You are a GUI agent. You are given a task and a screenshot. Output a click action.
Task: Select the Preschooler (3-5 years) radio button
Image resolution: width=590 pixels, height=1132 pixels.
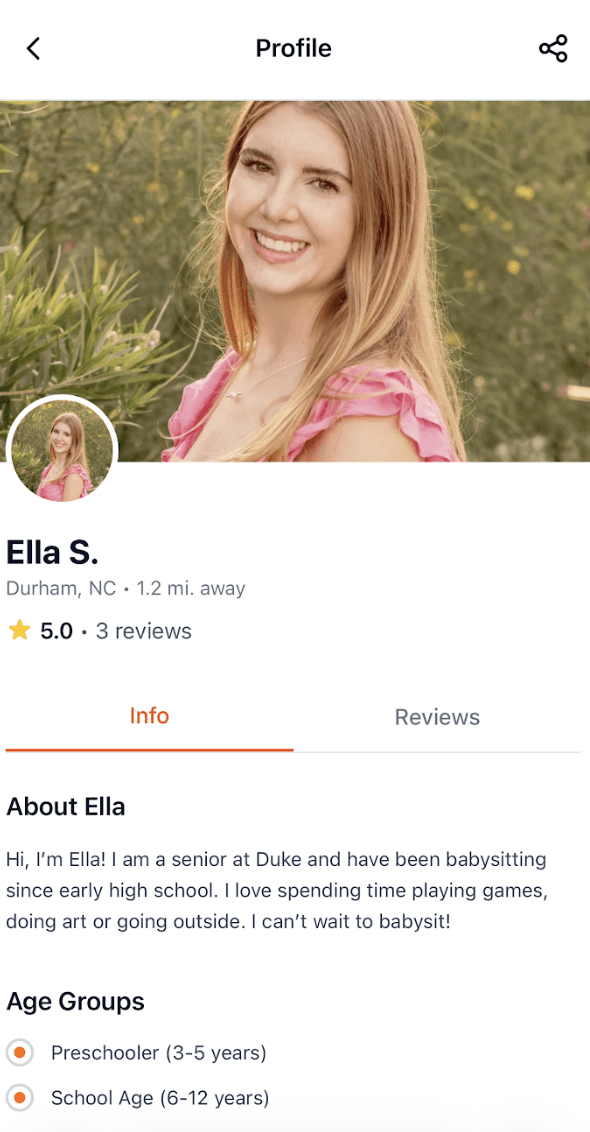(19, 1053)
